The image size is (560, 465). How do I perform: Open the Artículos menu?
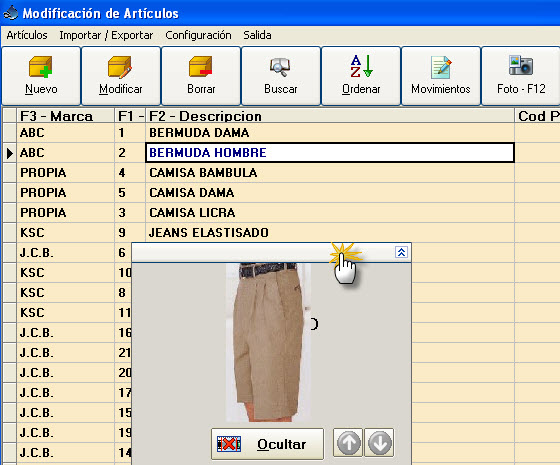point(27,35)
